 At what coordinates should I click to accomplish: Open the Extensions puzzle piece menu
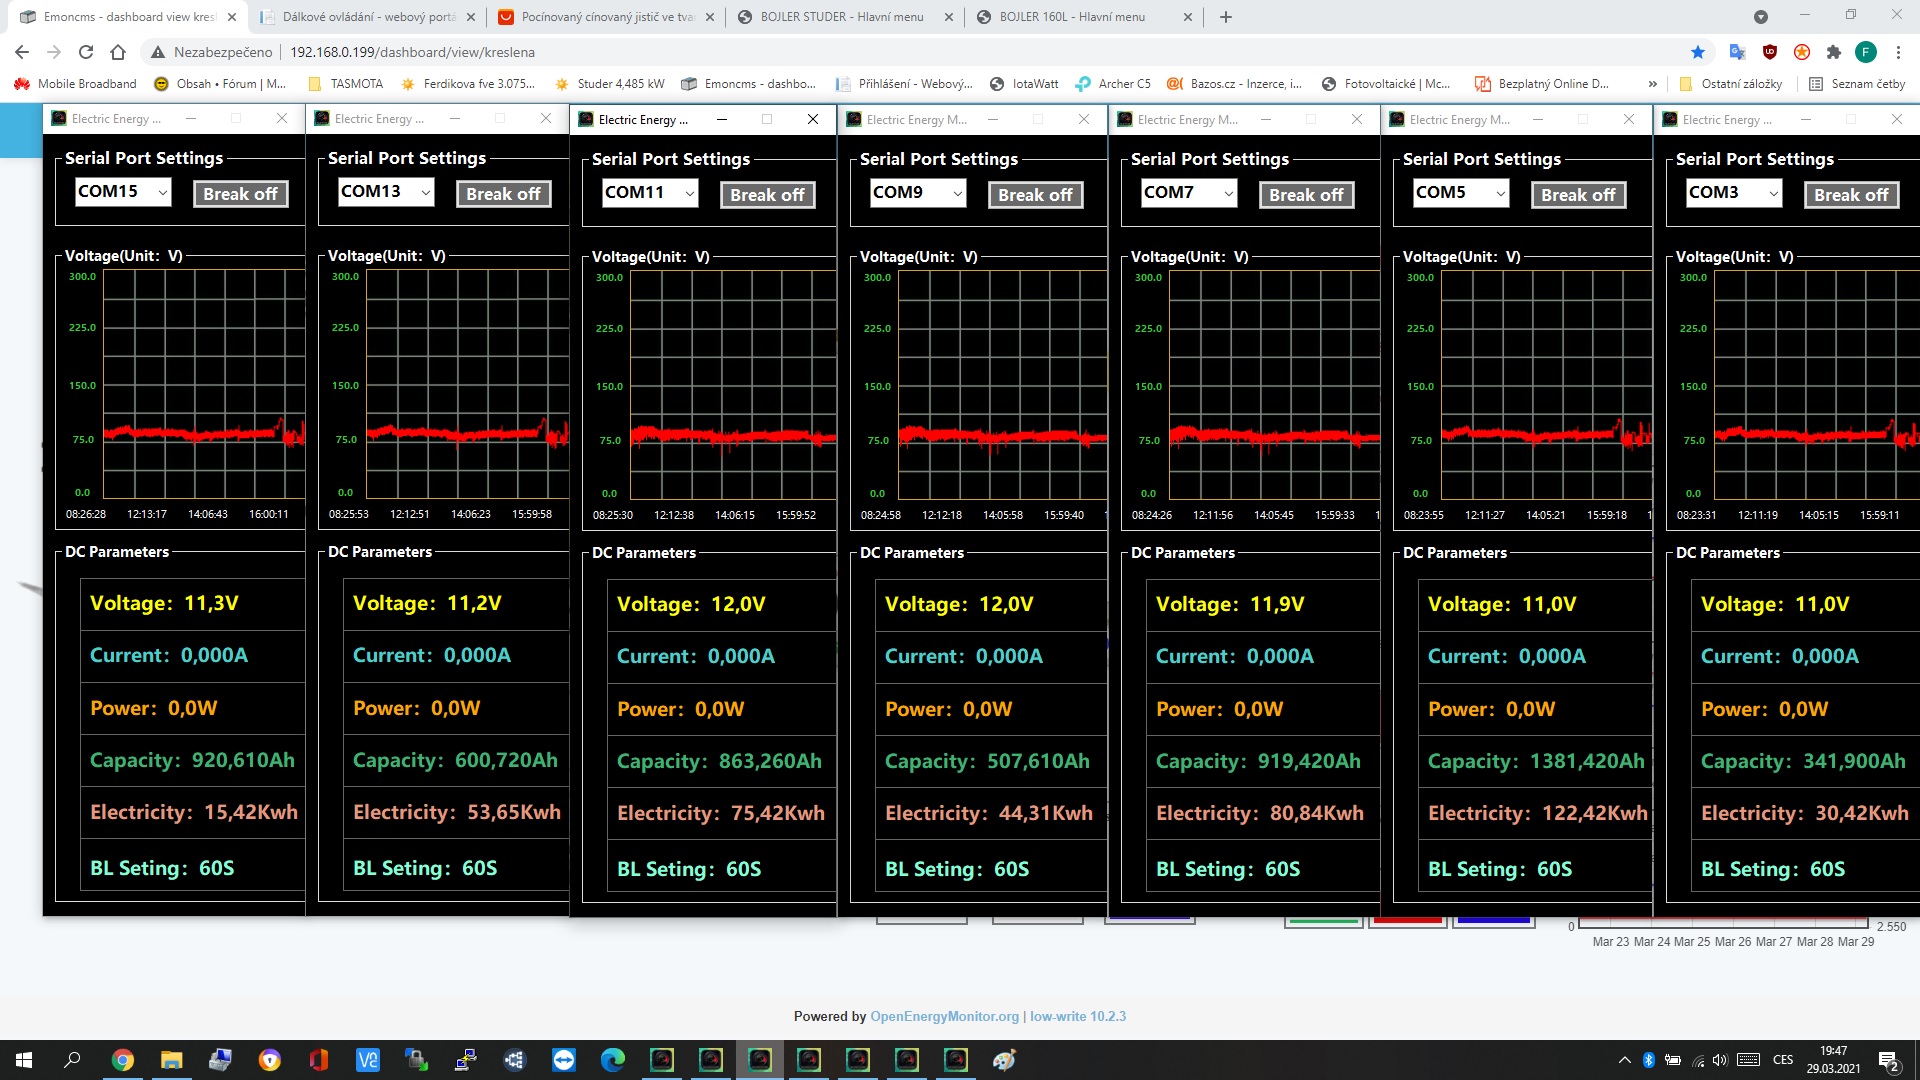coord(1833,52)
